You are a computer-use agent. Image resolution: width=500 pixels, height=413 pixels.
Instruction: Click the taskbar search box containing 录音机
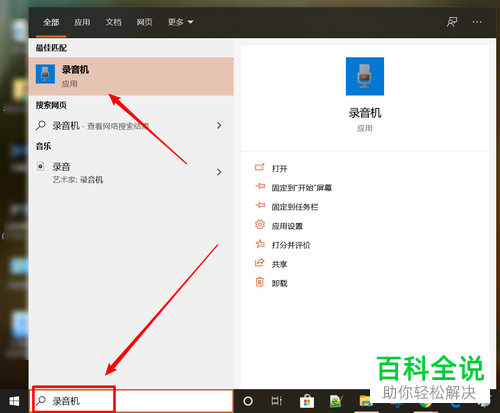pyautogui.click(x=132, y=401)
